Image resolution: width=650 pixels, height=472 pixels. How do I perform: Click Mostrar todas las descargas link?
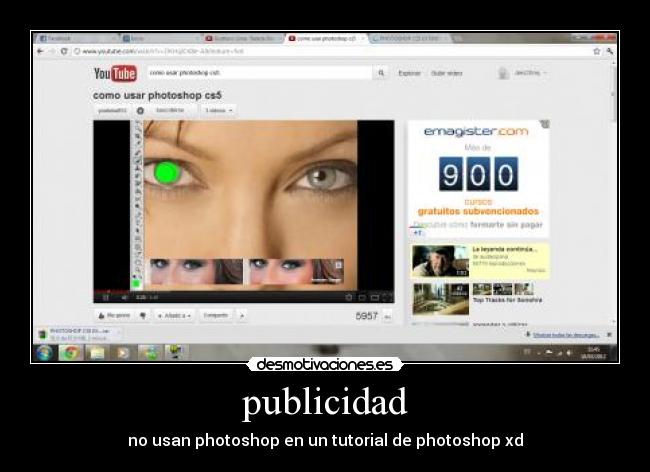(565, 335)
